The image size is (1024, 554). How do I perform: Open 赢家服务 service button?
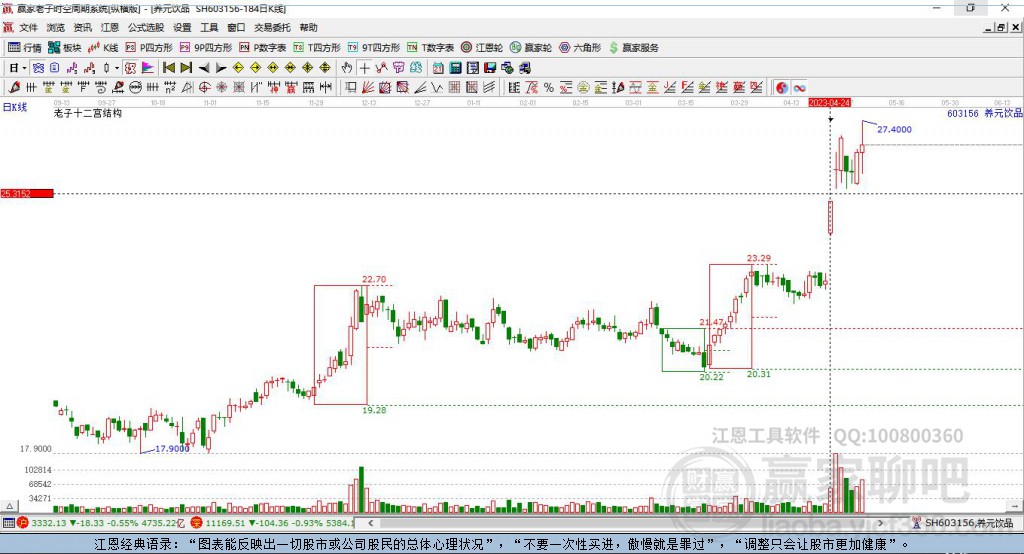(633, 48)
